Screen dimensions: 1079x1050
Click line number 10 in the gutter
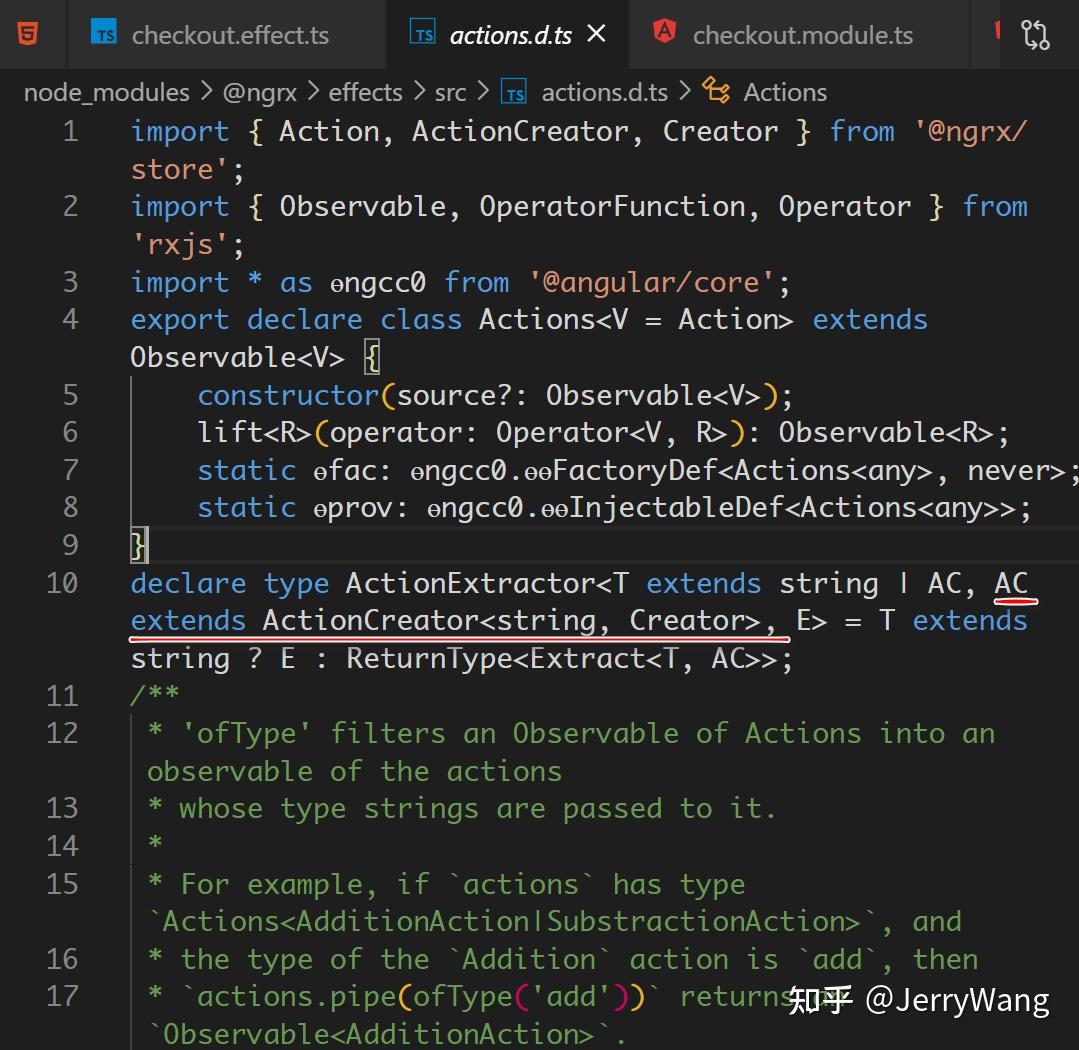(x=63, y=583)
